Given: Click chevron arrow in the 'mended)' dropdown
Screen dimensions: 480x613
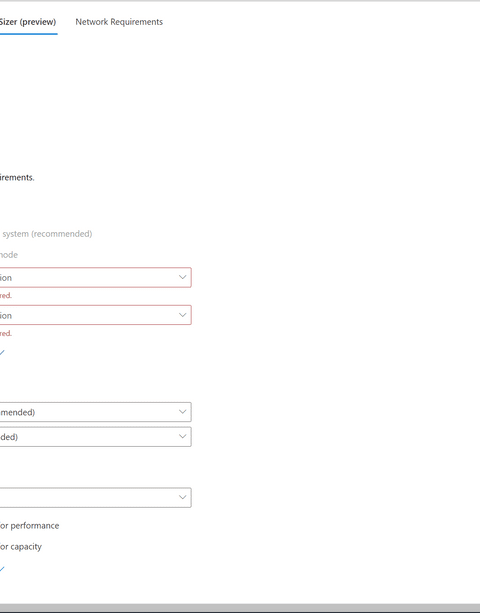Looking at the screenshot, I should (x=183, y=412).
